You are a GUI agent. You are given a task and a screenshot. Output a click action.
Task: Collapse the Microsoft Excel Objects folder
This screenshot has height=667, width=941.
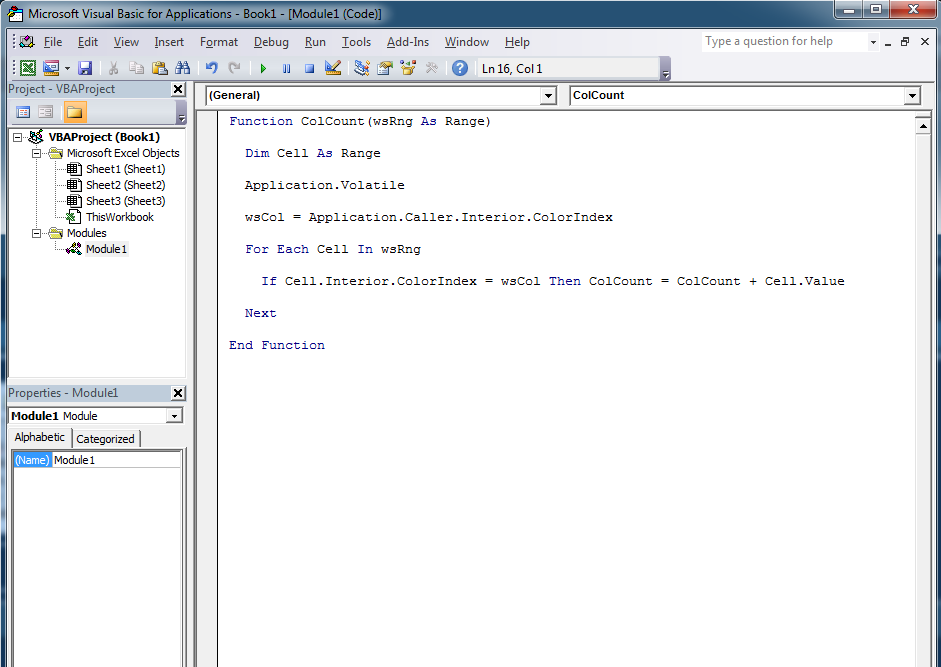tap(37, 153)
